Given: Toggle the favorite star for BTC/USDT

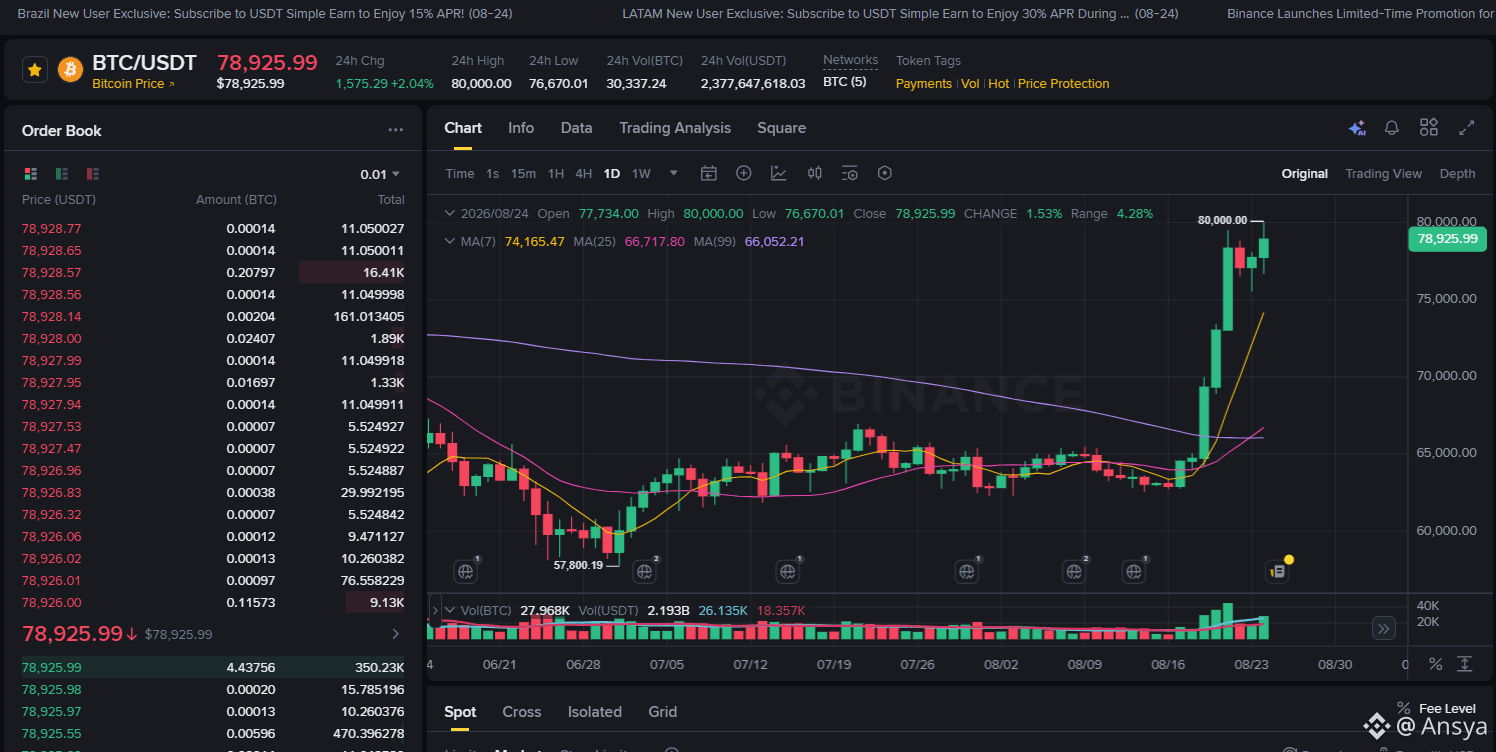Looking at the screenshot, I should [35, 70].
